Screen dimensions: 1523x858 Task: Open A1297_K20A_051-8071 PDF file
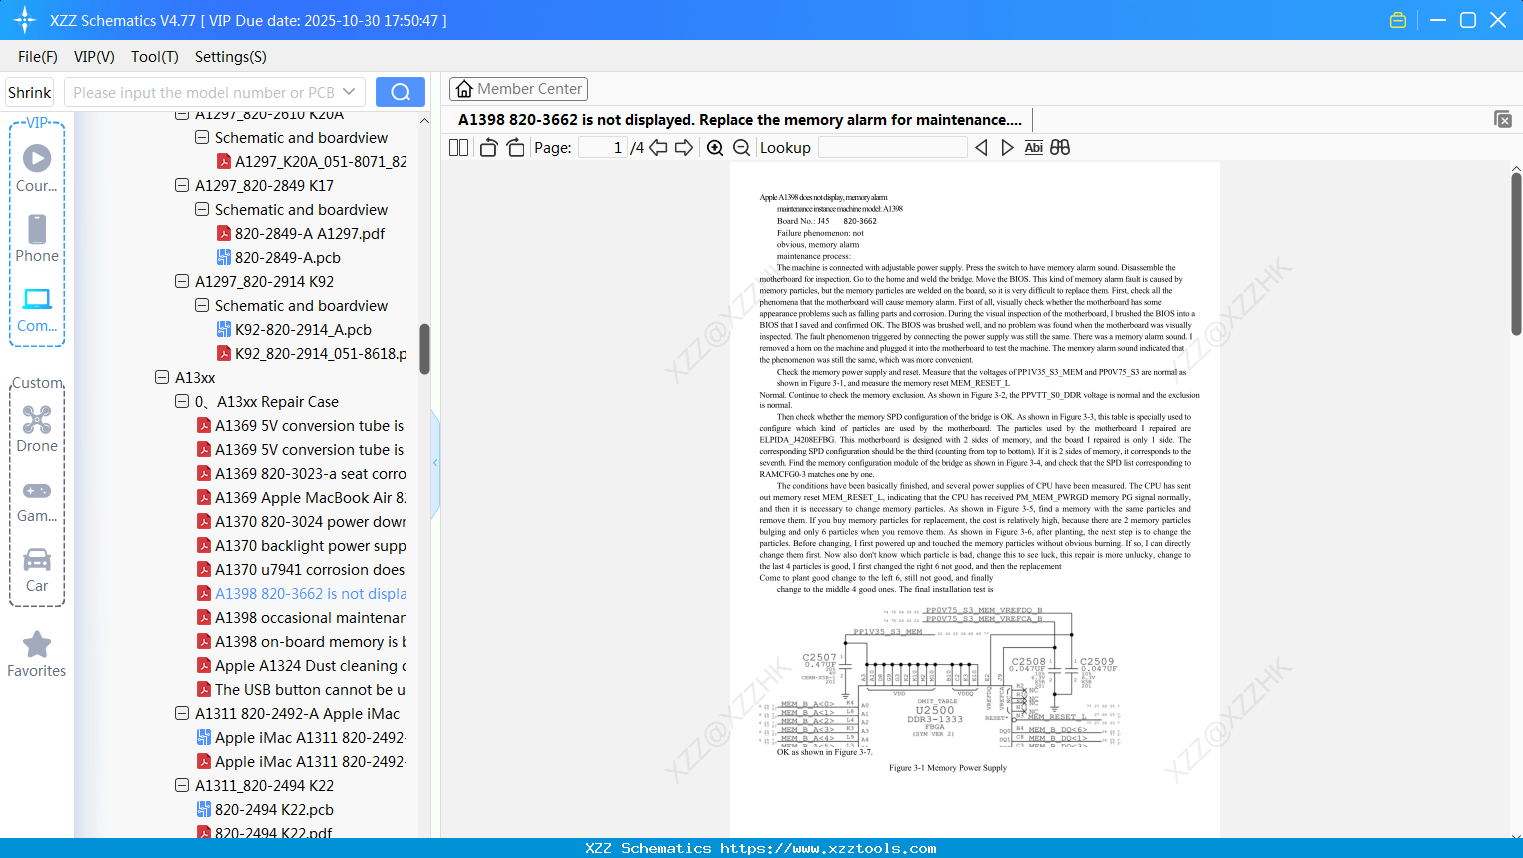click(x=311, y=161)
